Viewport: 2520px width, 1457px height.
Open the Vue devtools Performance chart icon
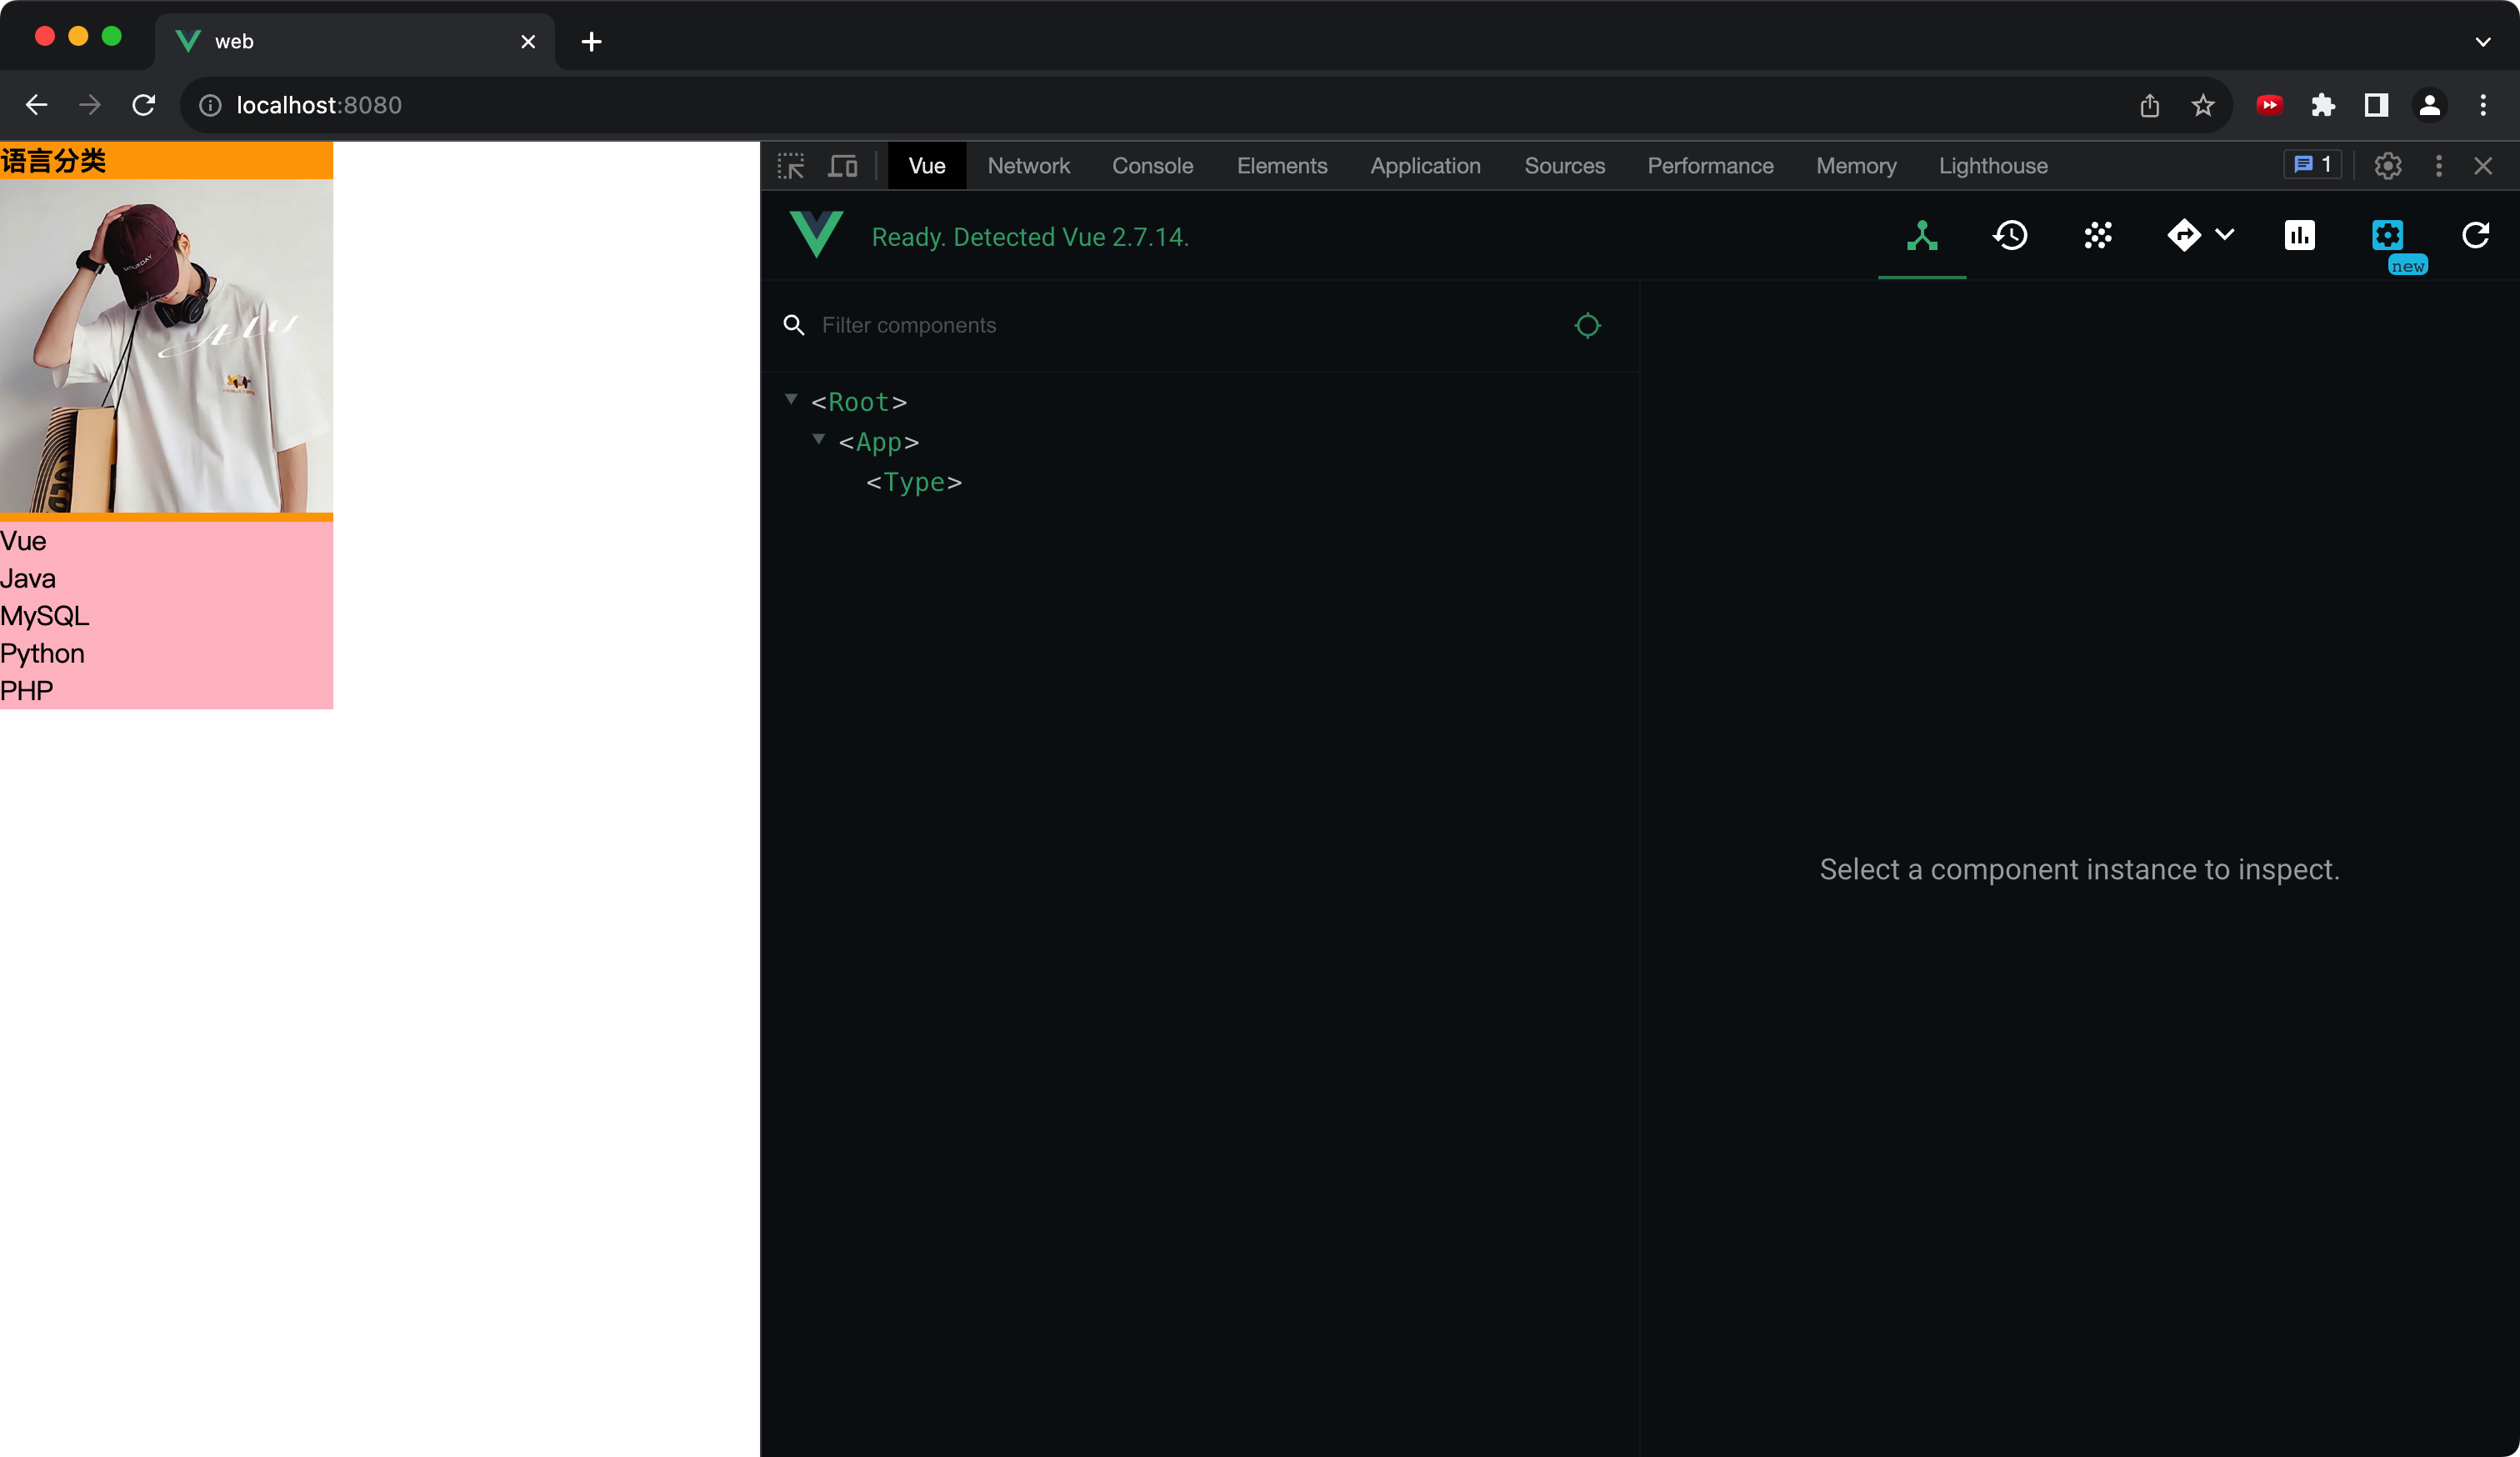pos(2299,236)
